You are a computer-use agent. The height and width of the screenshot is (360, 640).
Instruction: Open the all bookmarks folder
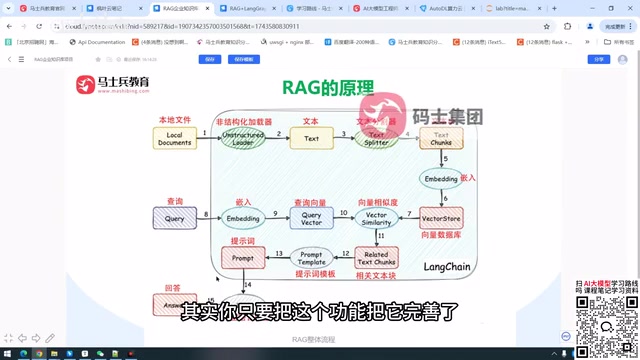point(619,42)
